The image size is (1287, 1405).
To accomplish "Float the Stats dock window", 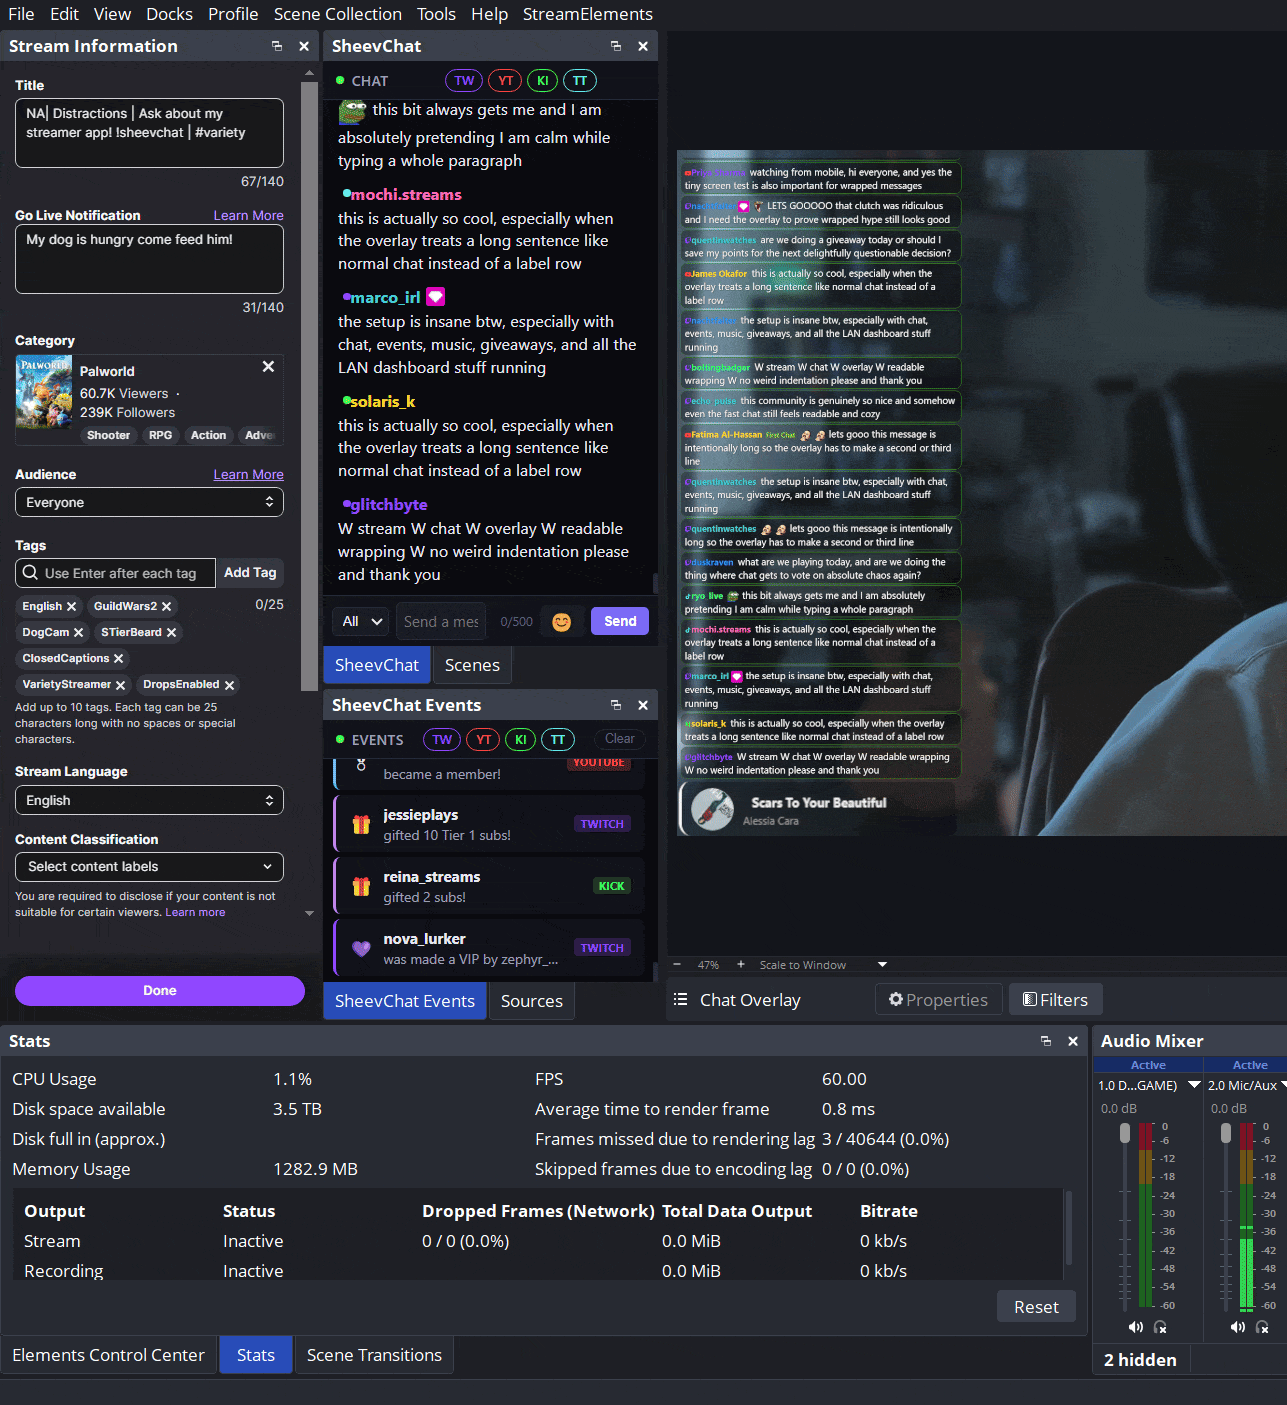I will click(1046, 1041).
